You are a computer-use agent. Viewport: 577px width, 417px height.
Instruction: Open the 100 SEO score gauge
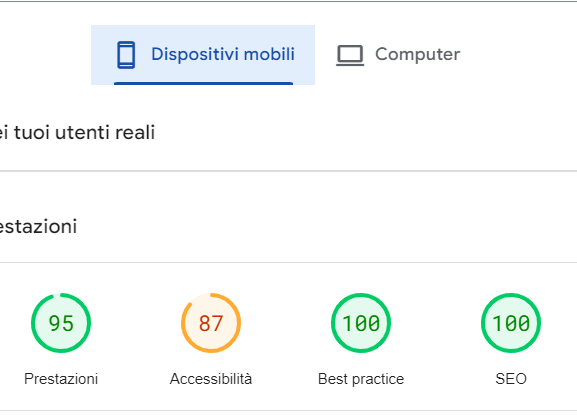tap(511, 323)
